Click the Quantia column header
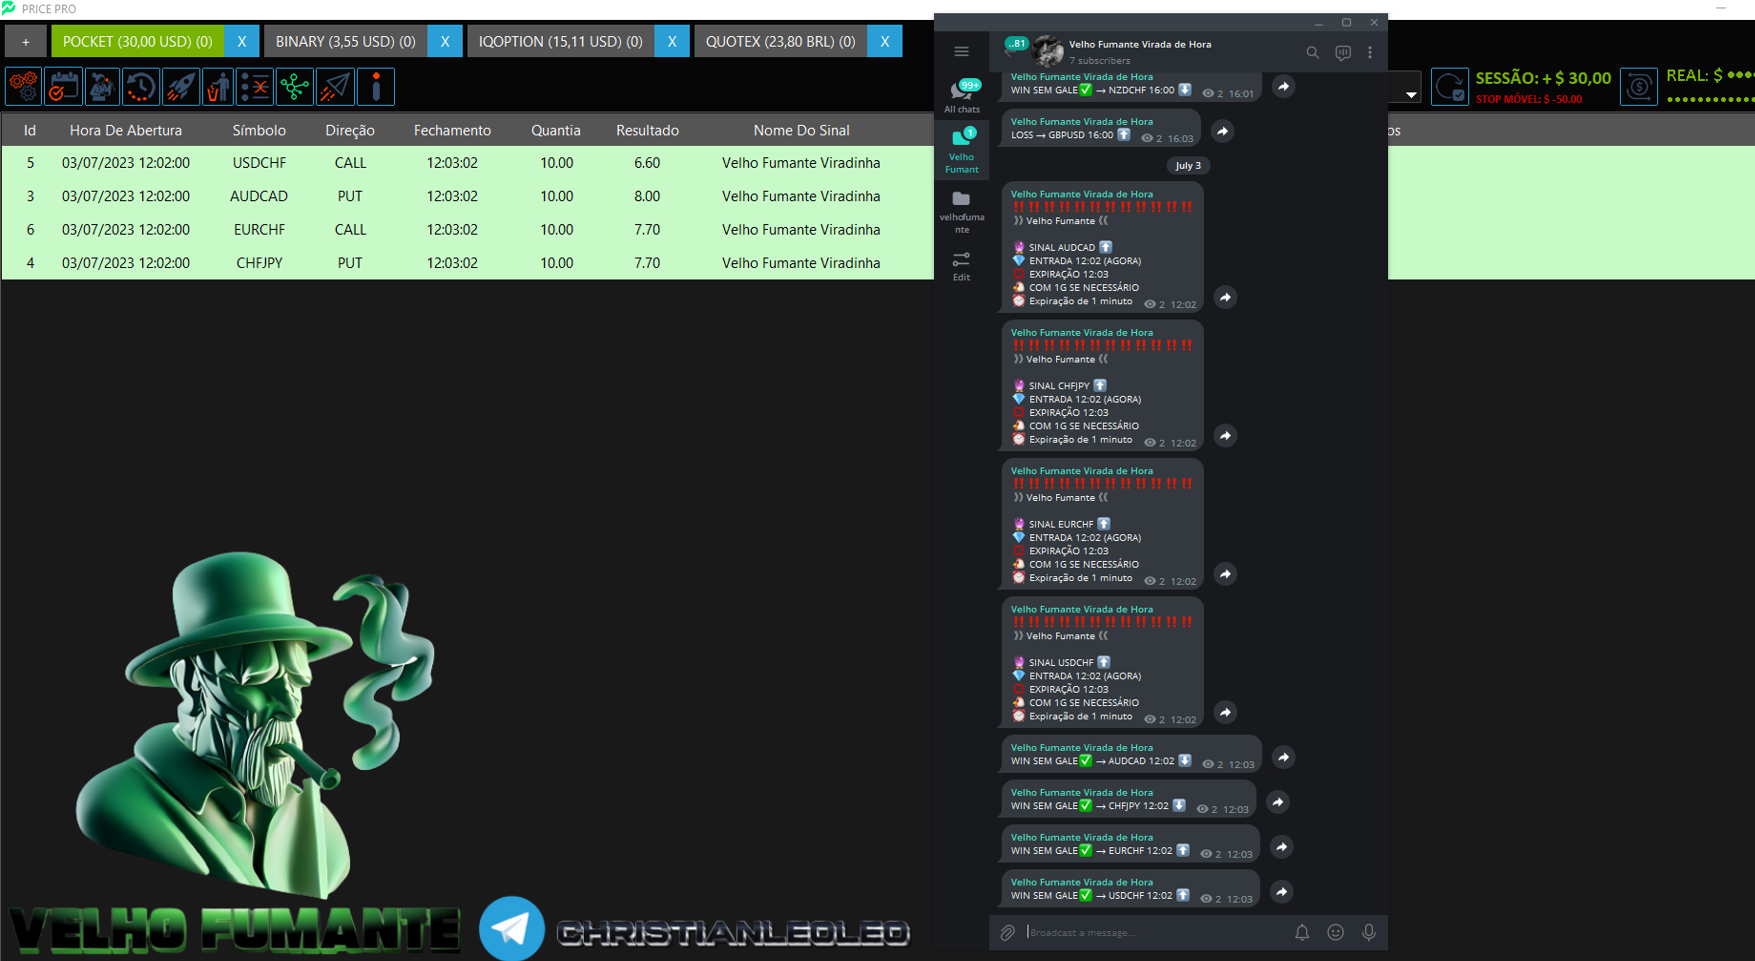This screenshot has width=1755, height=961. pyautogui.click(x=556, y=130)
